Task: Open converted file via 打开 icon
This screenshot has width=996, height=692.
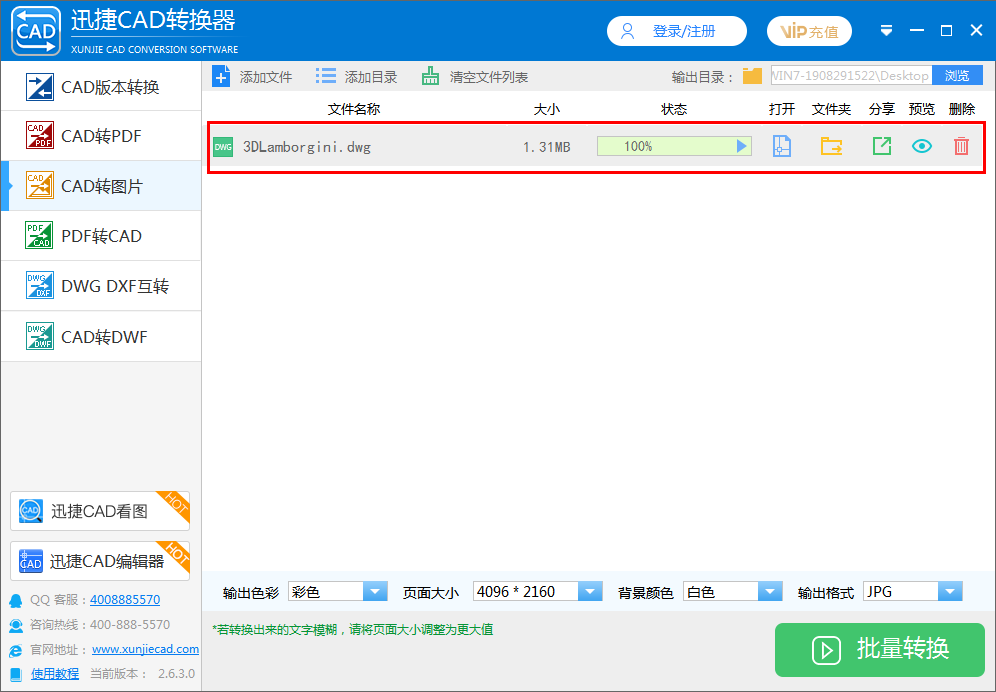Action: [x=782, y=146]
